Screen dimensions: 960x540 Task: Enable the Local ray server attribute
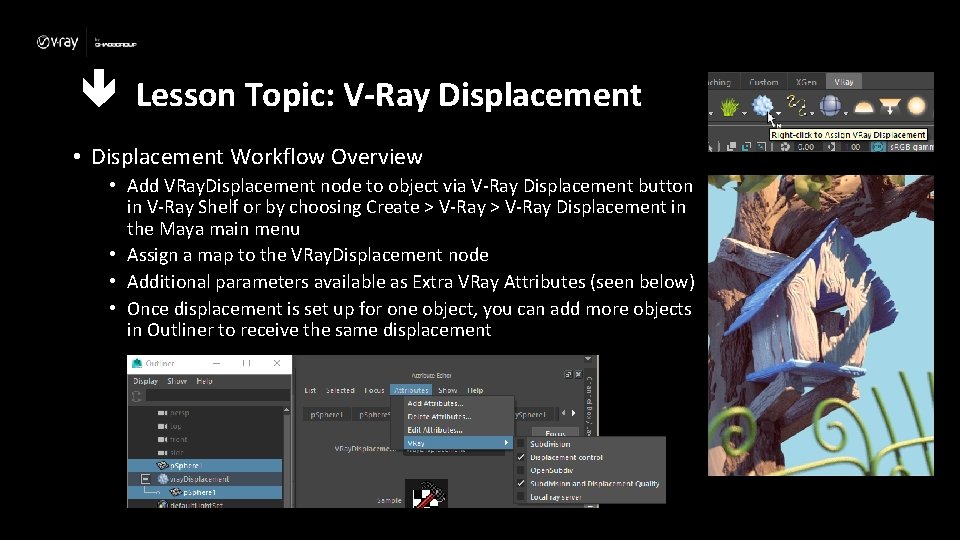coord(520,497)
